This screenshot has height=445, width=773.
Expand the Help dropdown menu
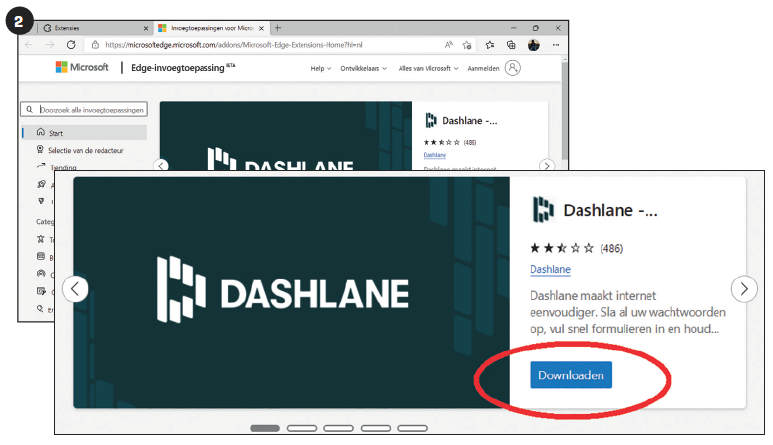tap(320, 68)
